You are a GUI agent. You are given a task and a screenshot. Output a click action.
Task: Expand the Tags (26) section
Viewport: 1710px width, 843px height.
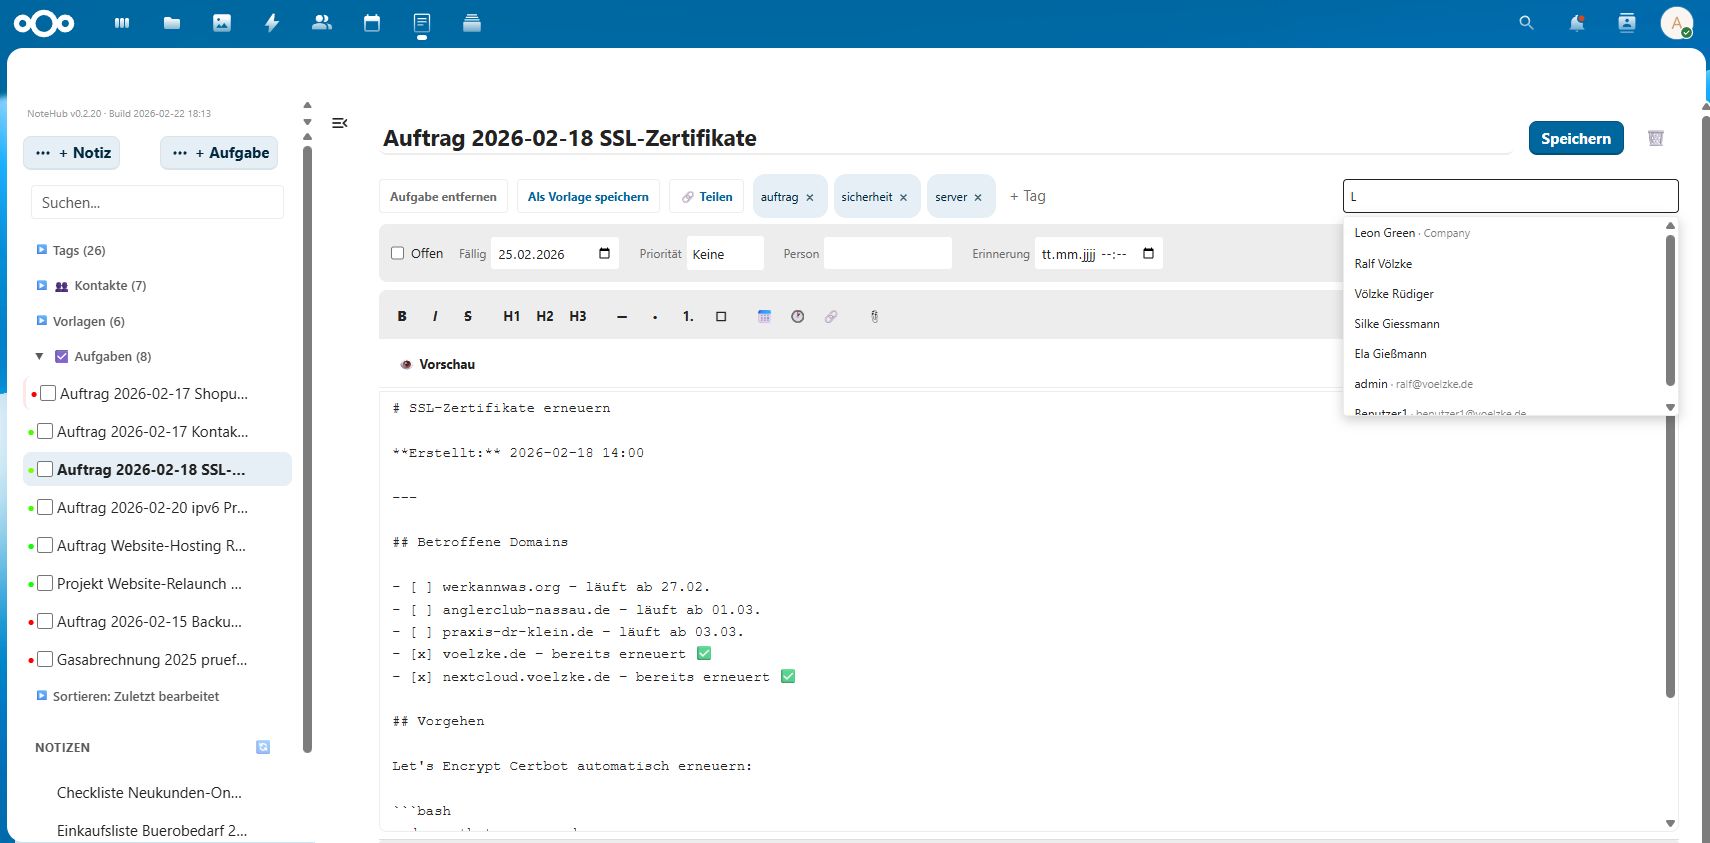click(x=42, y=250)
